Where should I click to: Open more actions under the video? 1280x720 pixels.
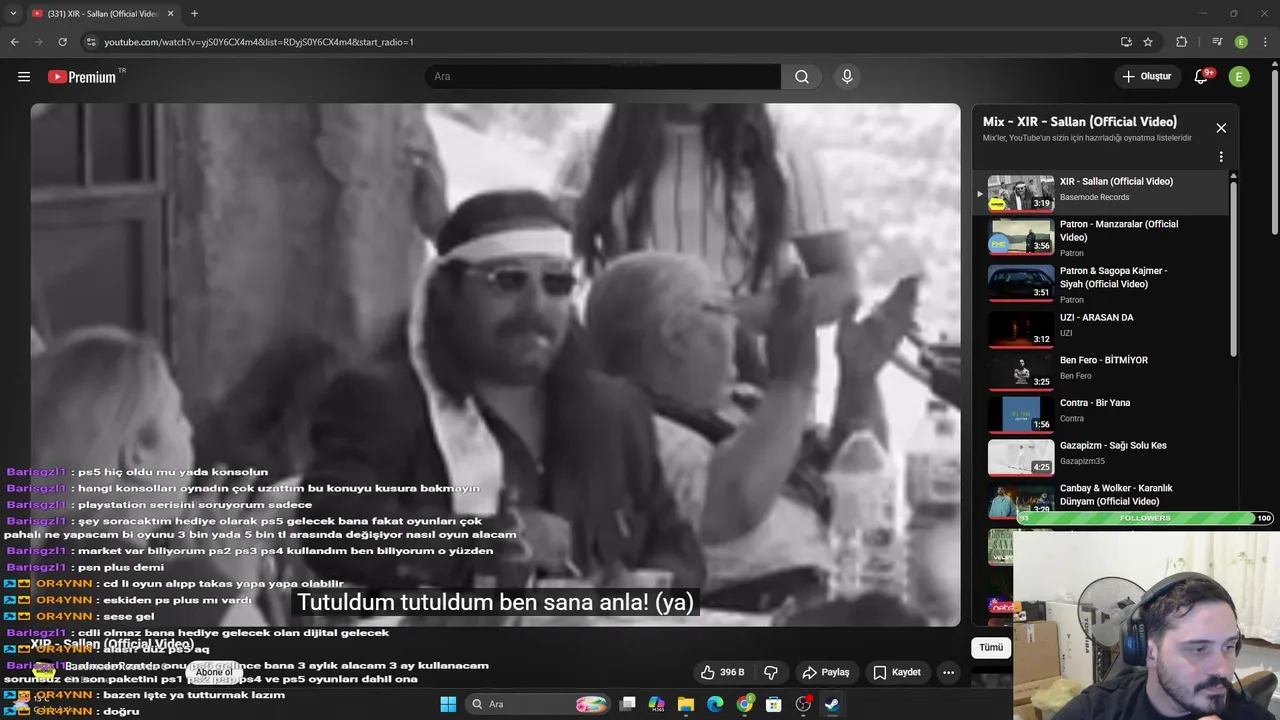click(948, 673)
